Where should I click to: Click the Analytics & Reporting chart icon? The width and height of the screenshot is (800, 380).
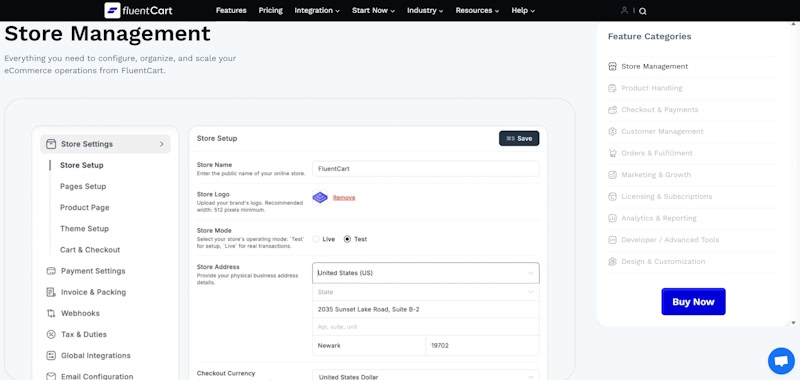(x=613, y=218)
